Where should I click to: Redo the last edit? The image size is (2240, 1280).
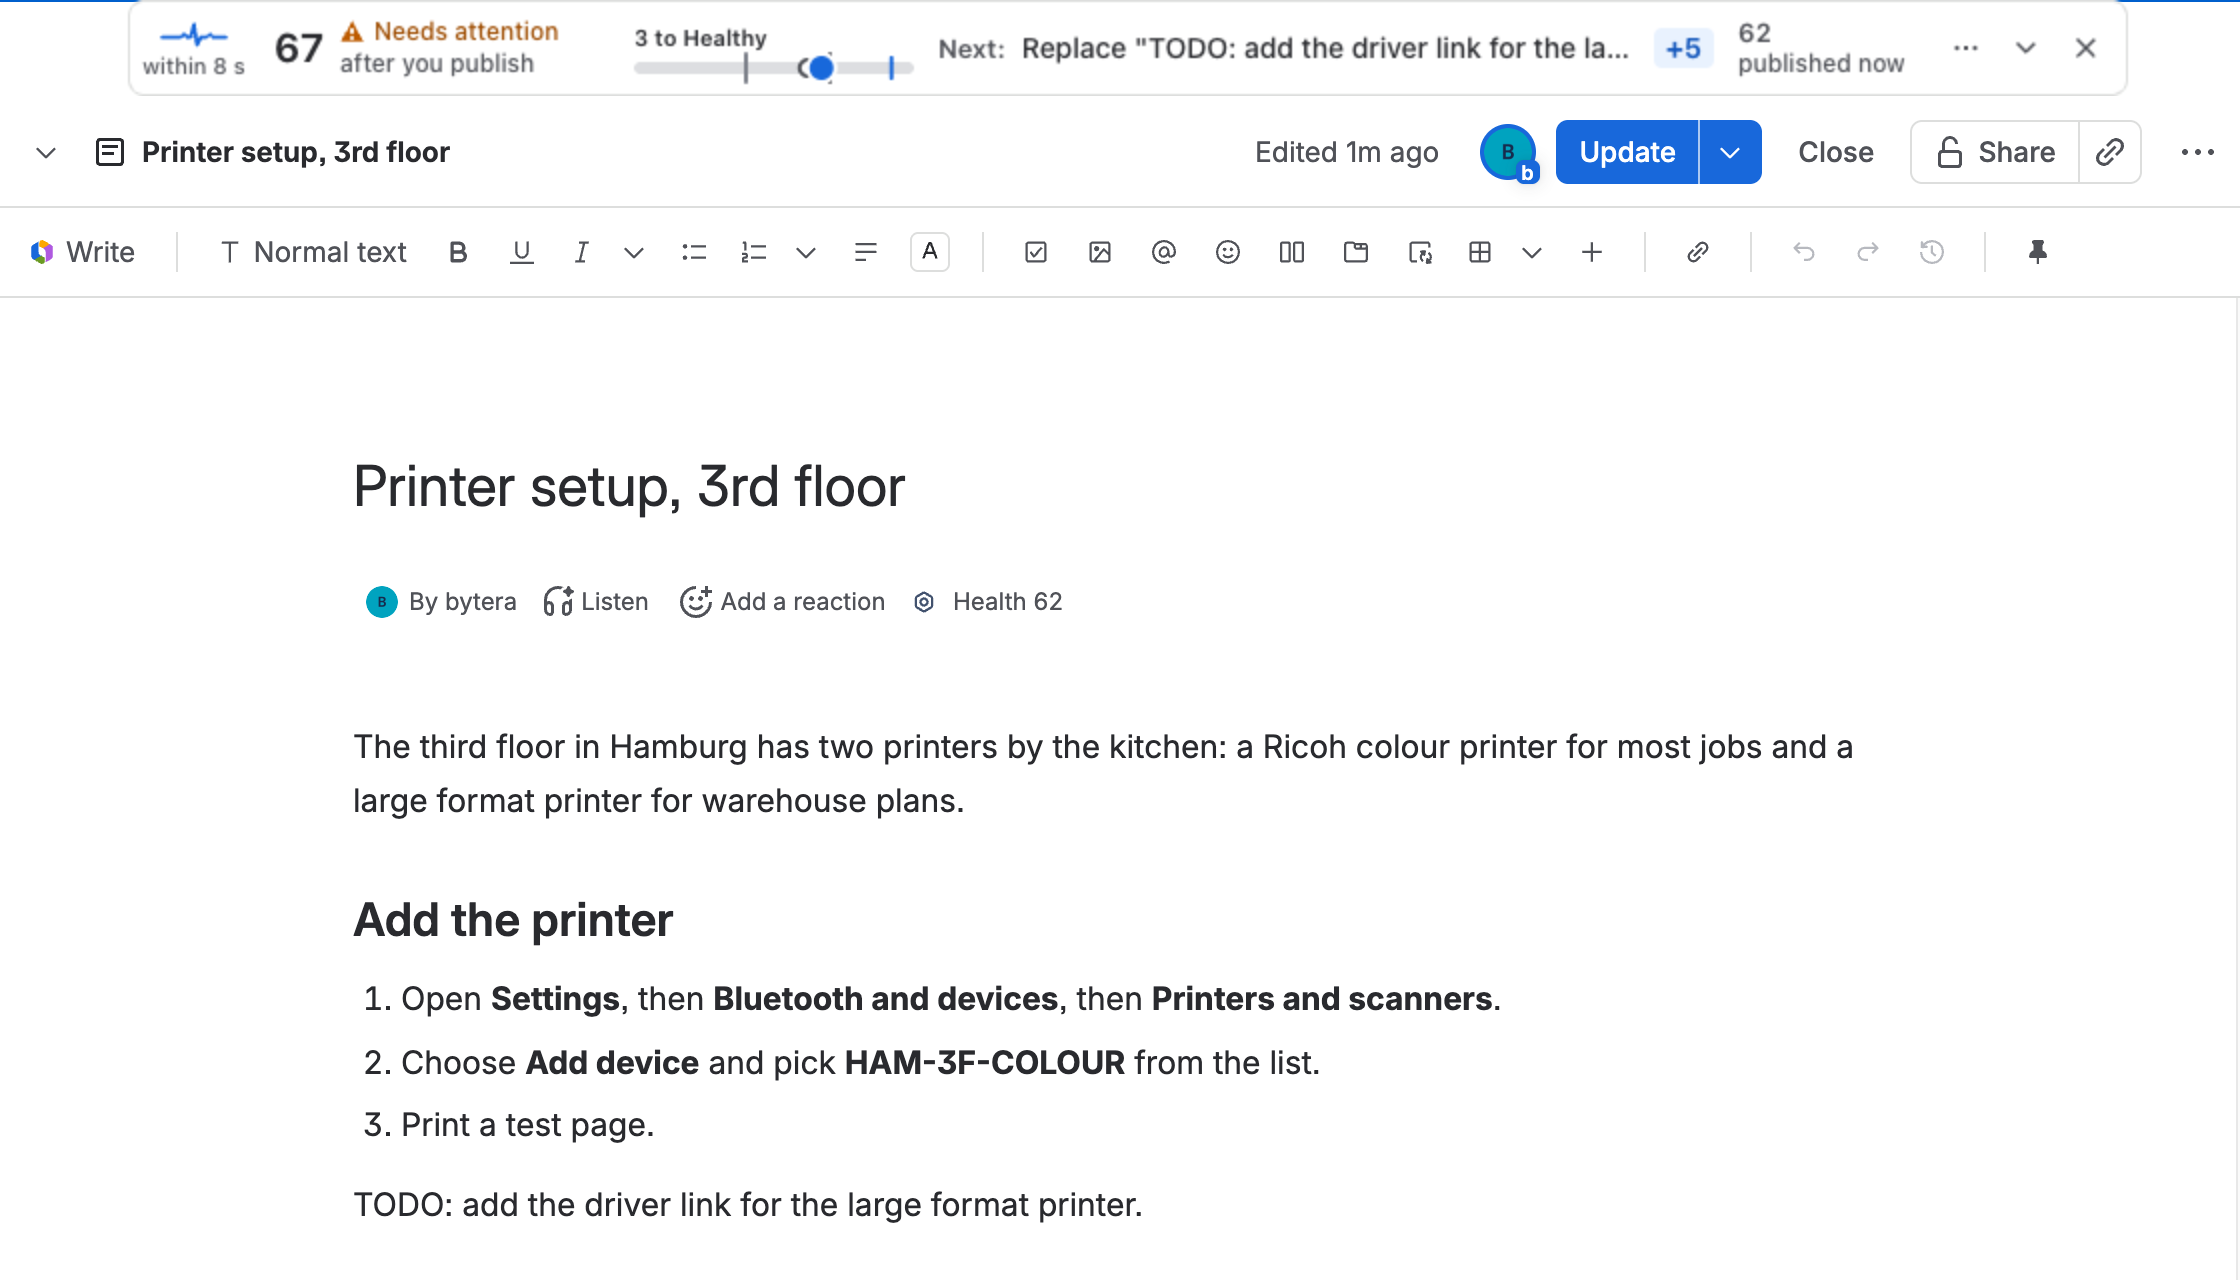click(x=1868, y=252)
